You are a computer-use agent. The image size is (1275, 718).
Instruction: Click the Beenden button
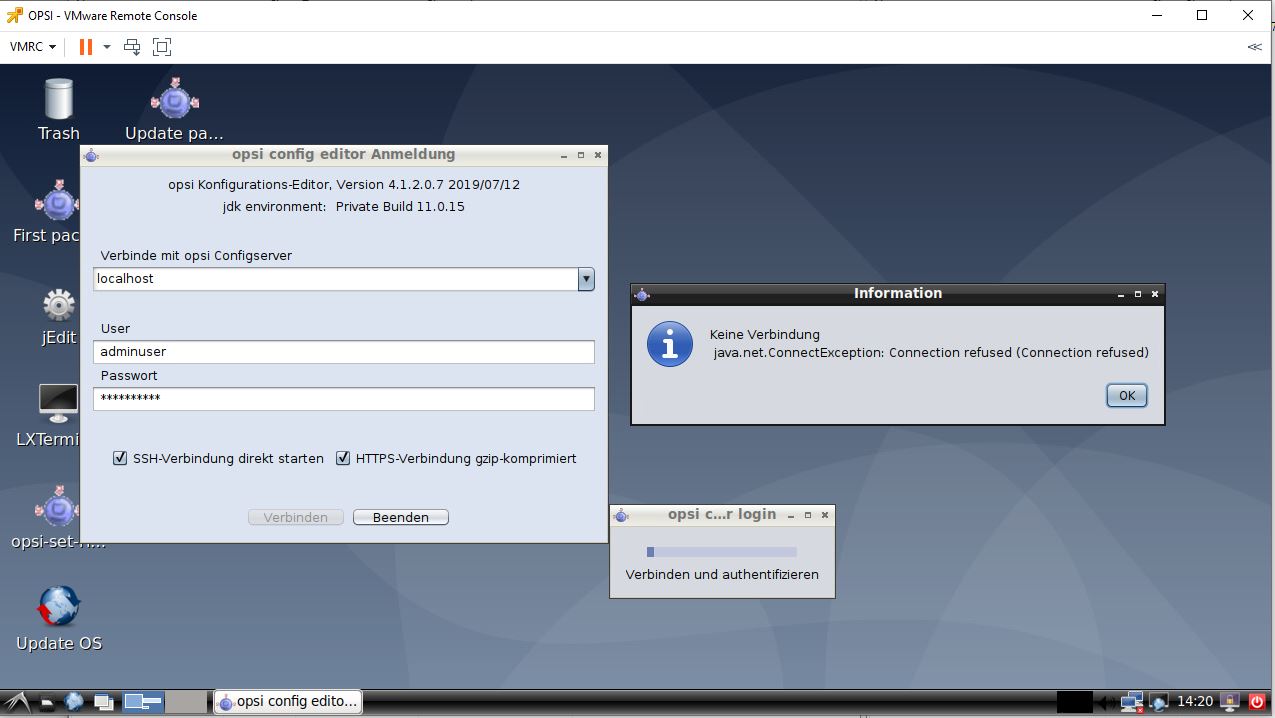tap(401, 517)
